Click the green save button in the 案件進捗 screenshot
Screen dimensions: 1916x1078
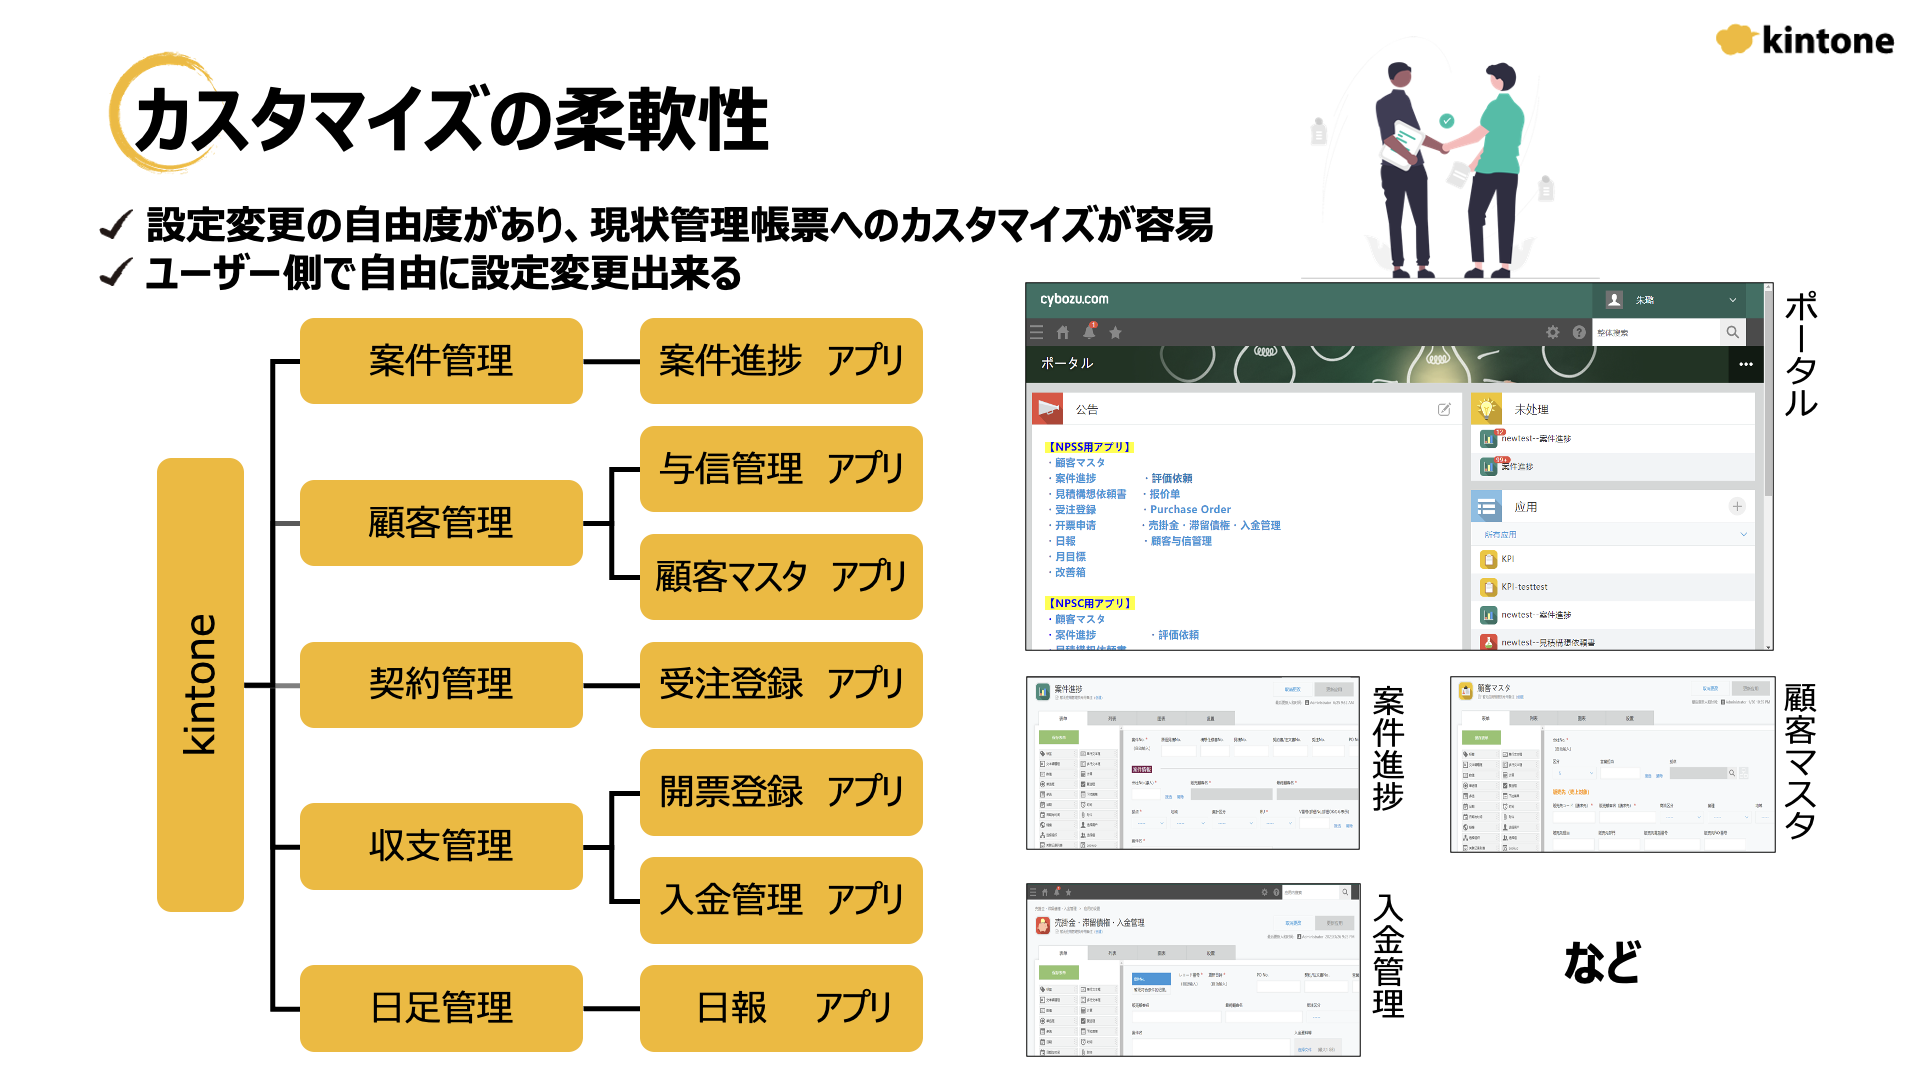1059,737
